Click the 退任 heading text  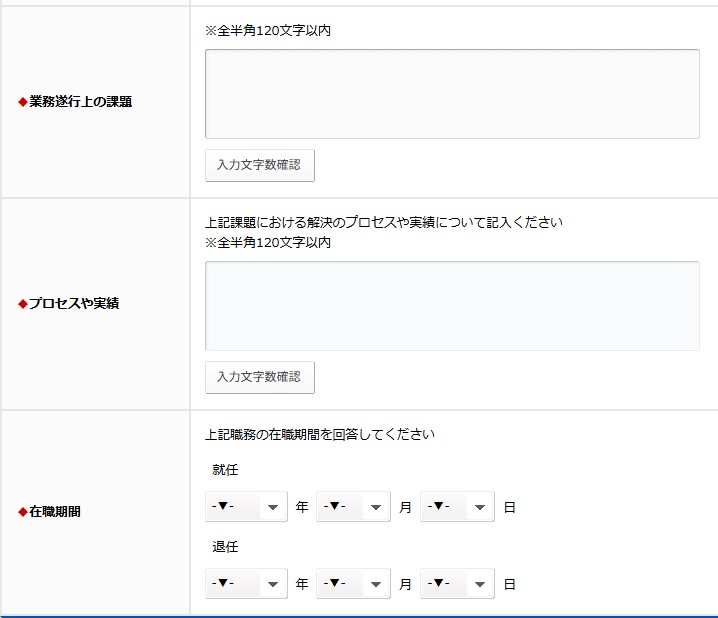point(225,547)
